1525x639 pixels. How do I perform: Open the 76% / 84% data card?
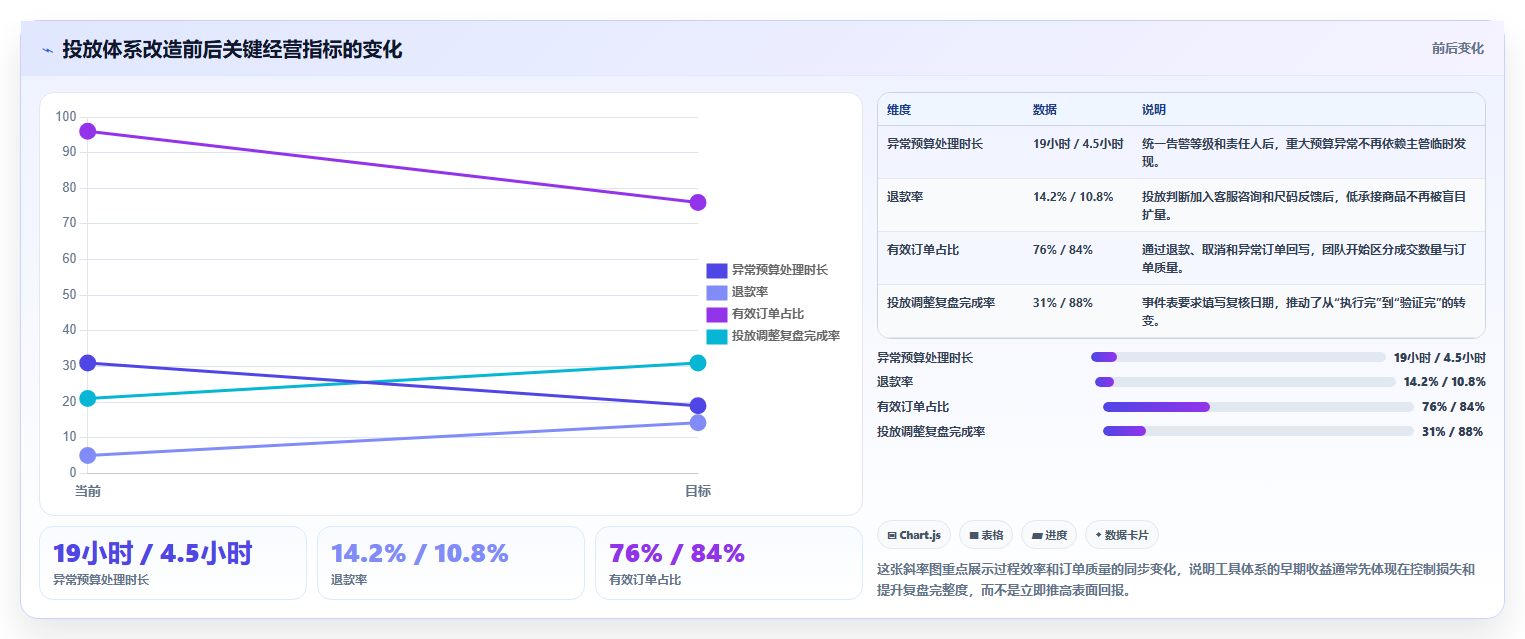(x=729, y=563)
